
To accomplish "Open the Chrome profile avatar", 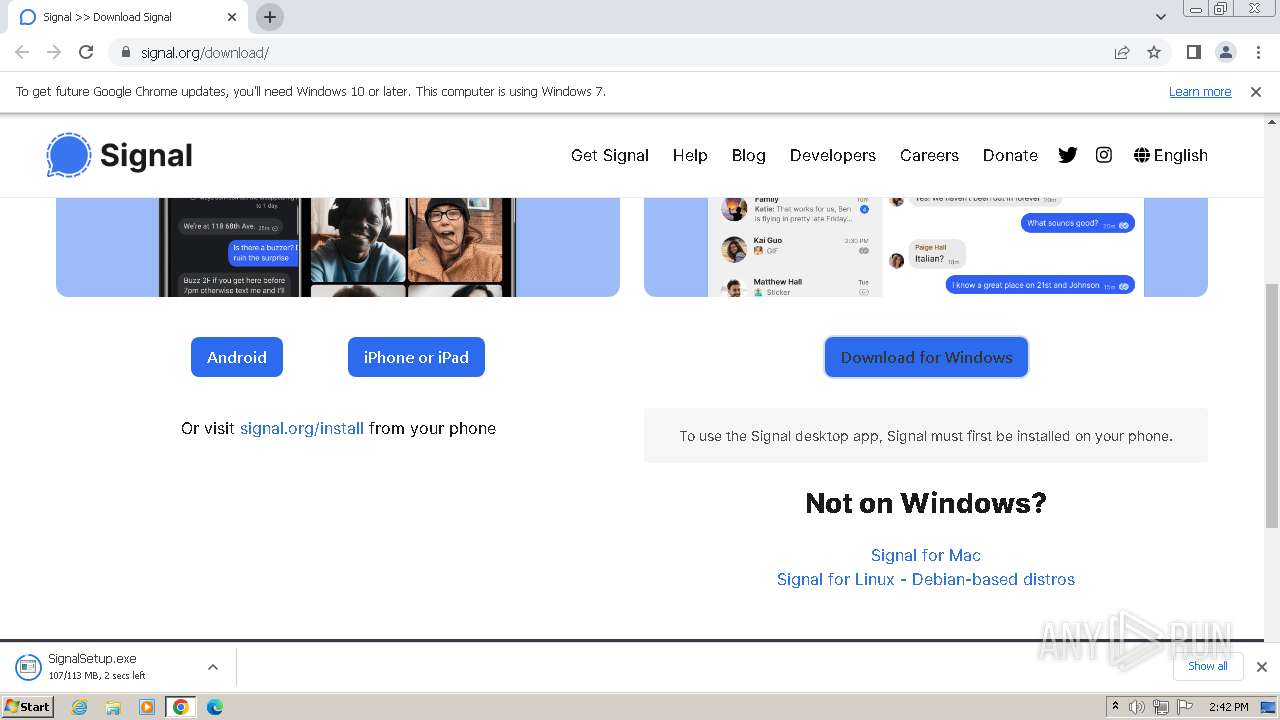I will tap(1225, 52).
